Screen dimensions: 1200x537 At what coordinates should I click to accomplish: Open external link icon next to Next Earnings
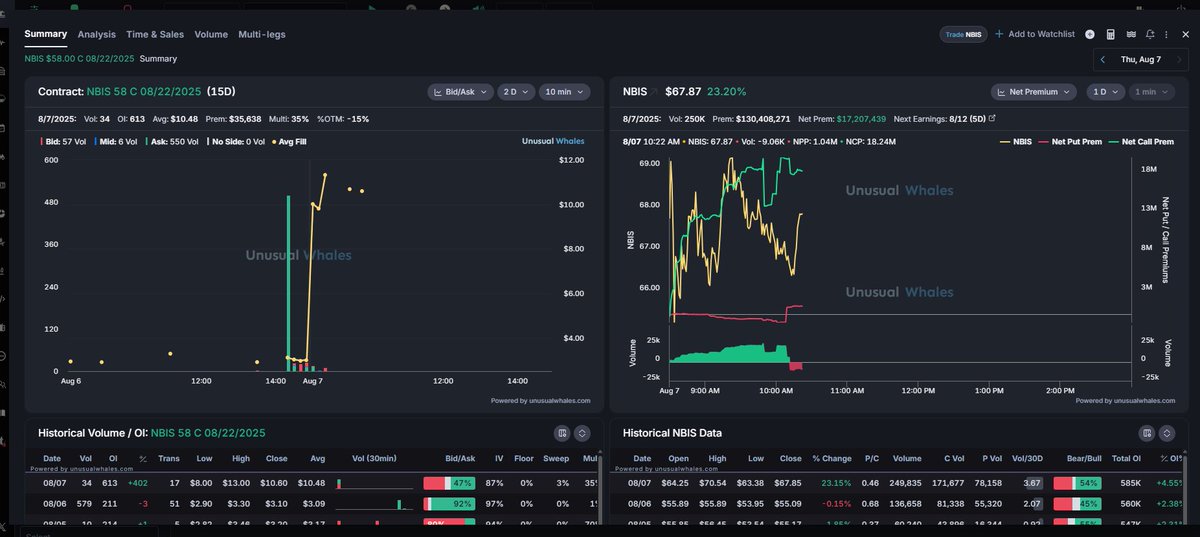[992, 118]
